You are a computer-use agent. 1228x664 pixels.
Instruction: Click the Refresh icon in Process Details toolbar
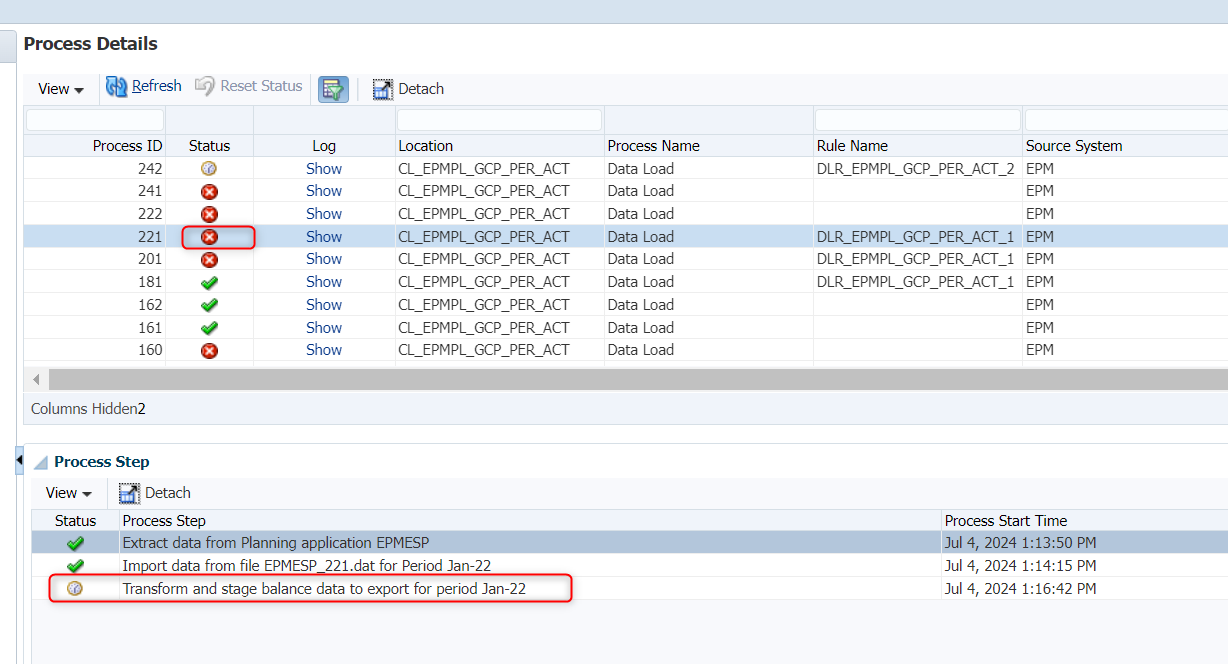117,87
